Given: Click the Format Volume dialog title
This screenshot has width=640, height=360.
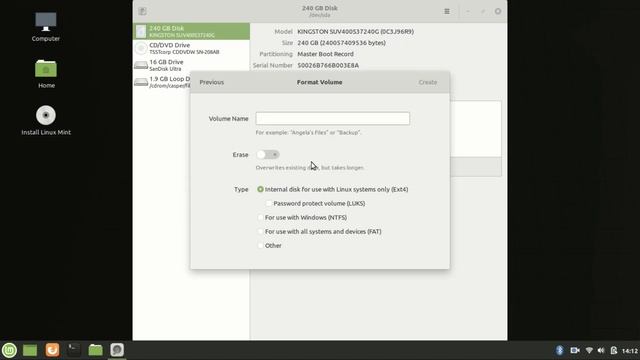Looking at the screenshot, I should pos(320,82).
